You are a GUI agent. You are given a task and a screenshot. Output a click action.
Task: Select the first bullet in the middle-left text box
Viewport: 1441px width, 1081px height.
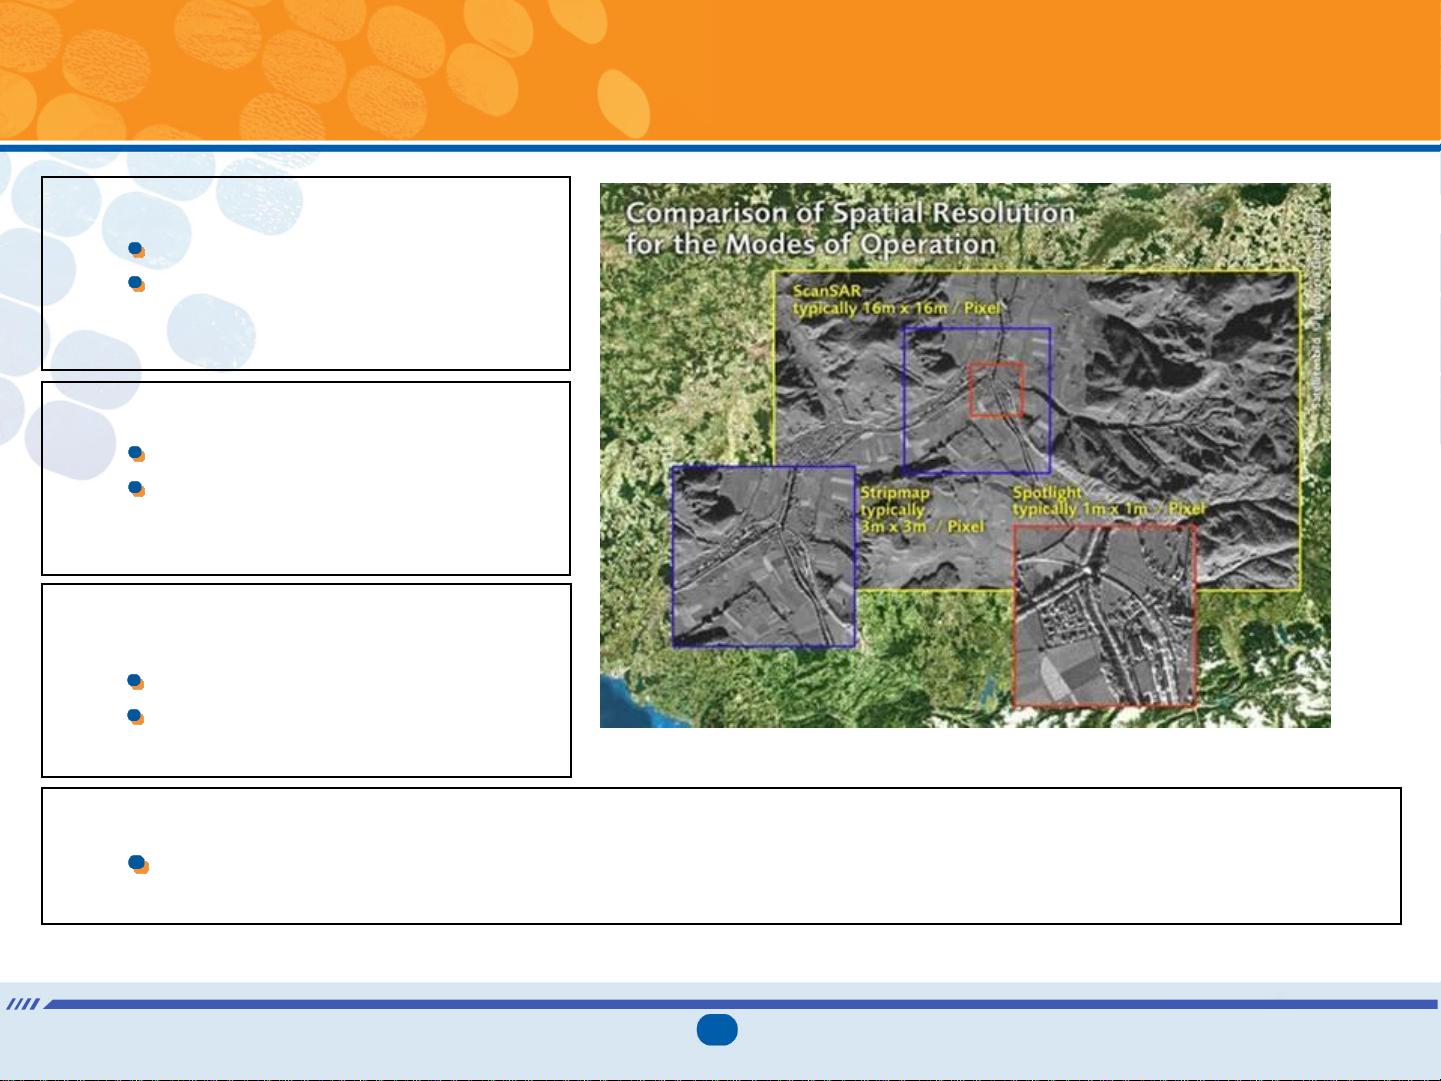click(x=137, y=455)
